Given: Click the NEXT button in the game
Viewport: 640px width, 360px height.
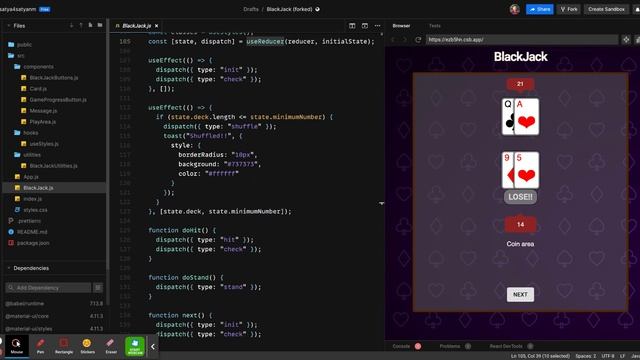Looking at the screenshot, I should [x=520, y=294].
